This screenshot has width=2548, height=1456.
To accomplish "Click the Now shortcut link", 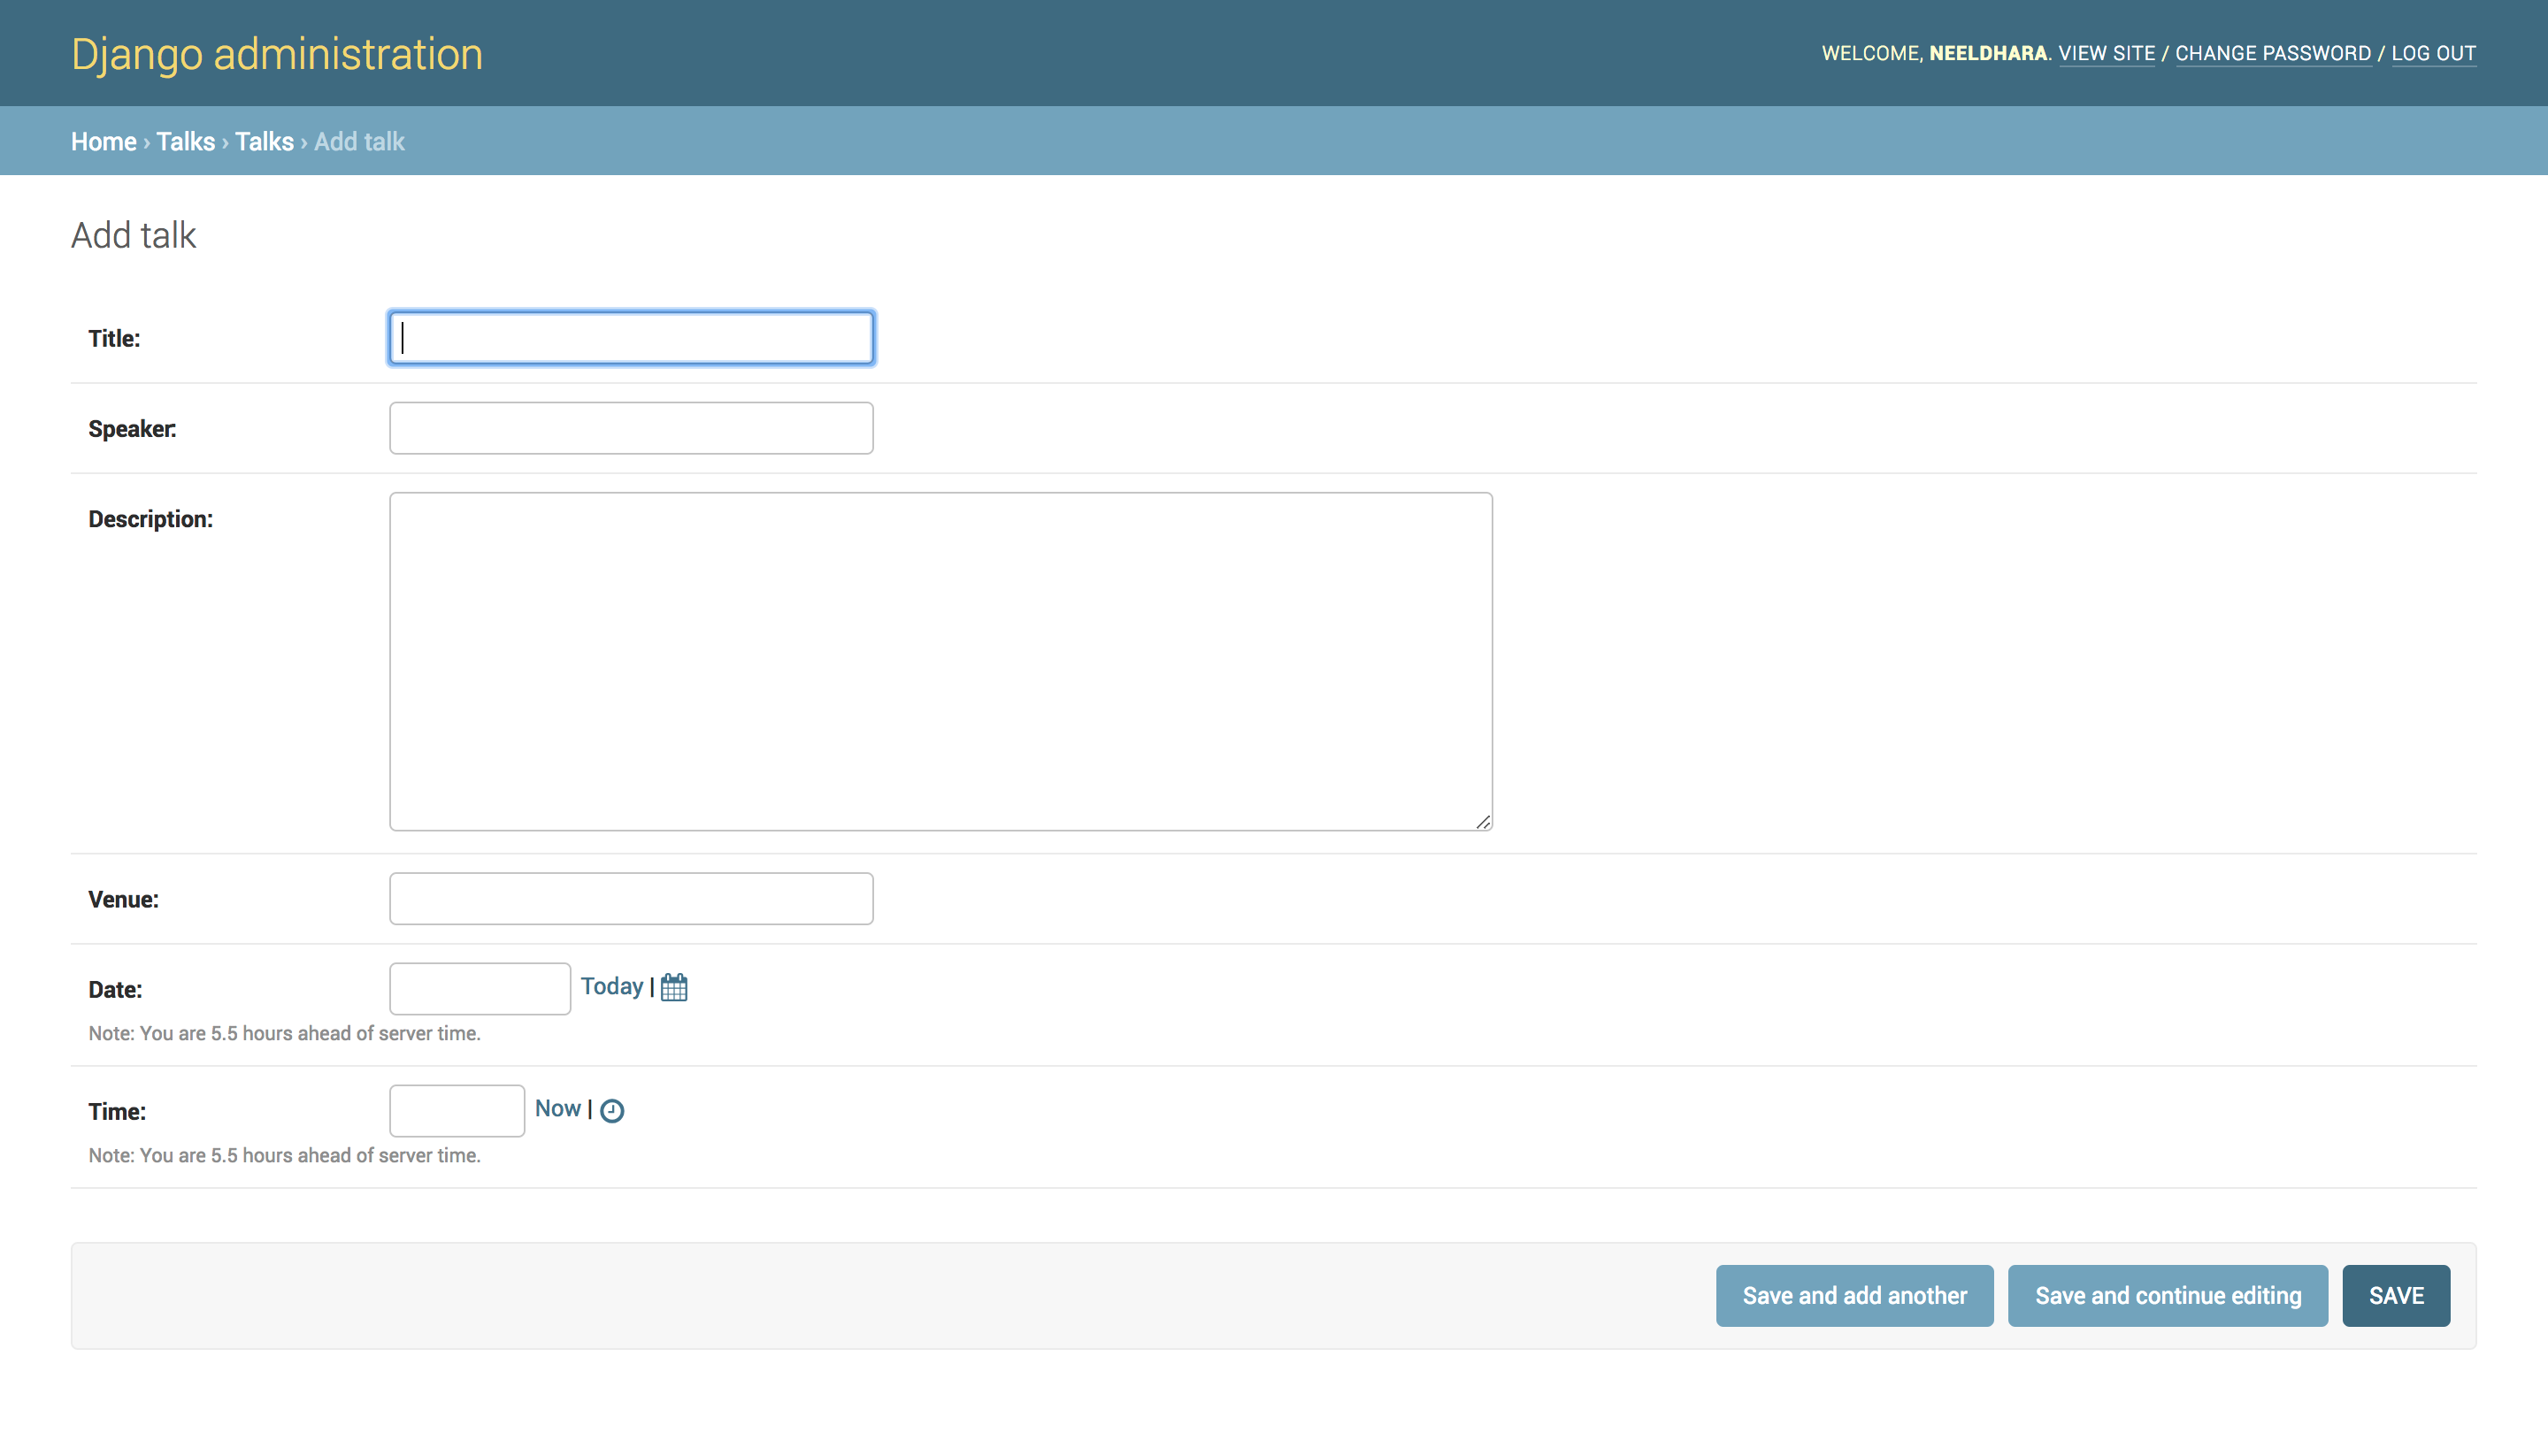I will pyautogui.click(x=558, y=1108).
